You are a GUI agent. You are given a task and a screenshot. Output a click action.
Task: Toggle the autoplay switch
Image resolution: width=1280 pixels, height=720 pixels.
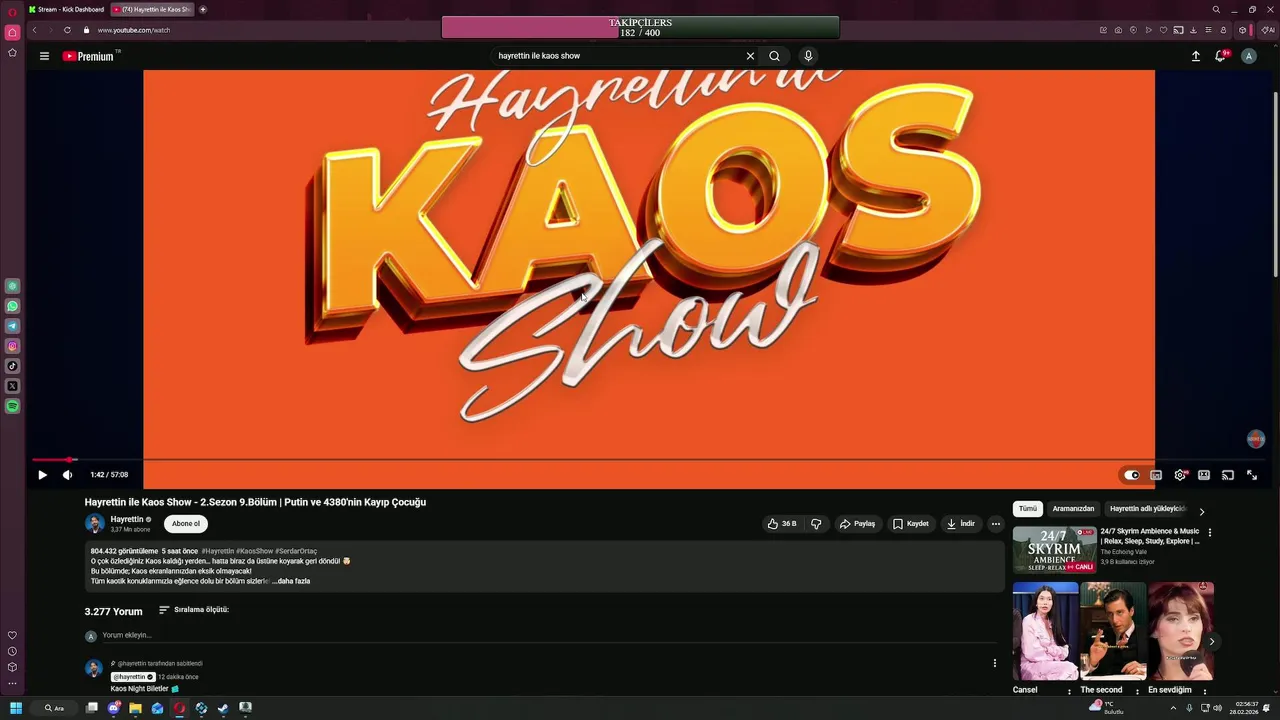click(x=1131, y=475)
